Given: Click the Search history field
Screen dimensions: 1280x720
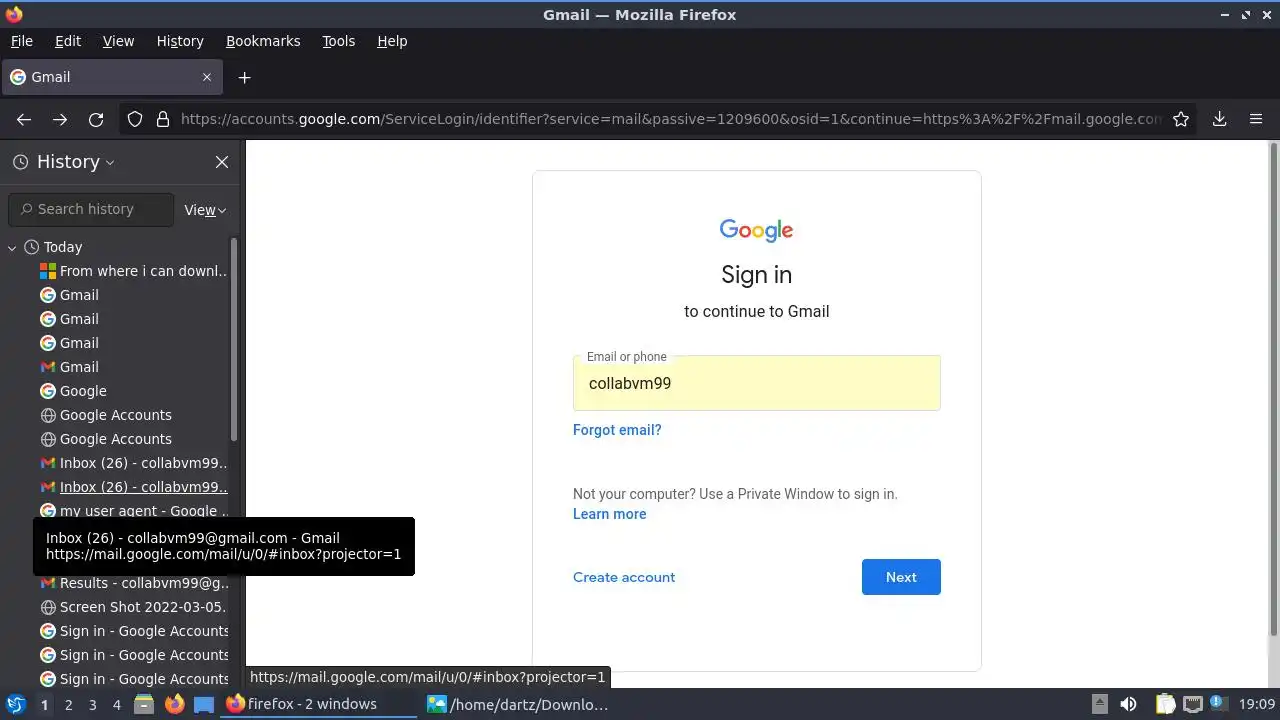Looking at the screenshot, I should (91, 209).
